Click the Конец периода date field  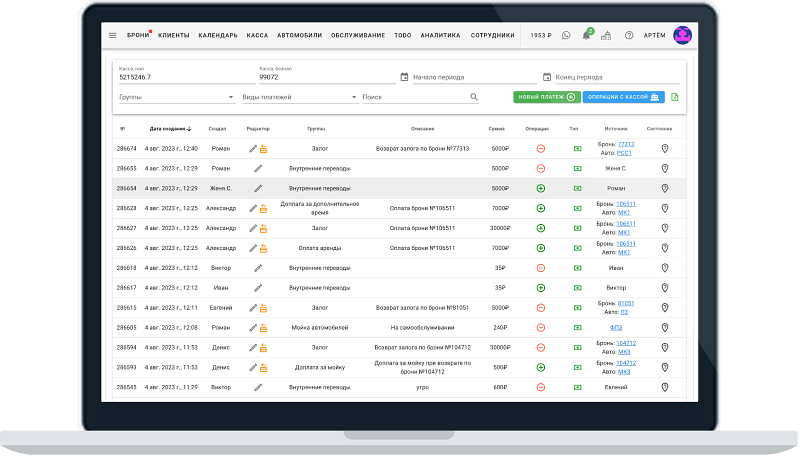(x=617, y=77)
